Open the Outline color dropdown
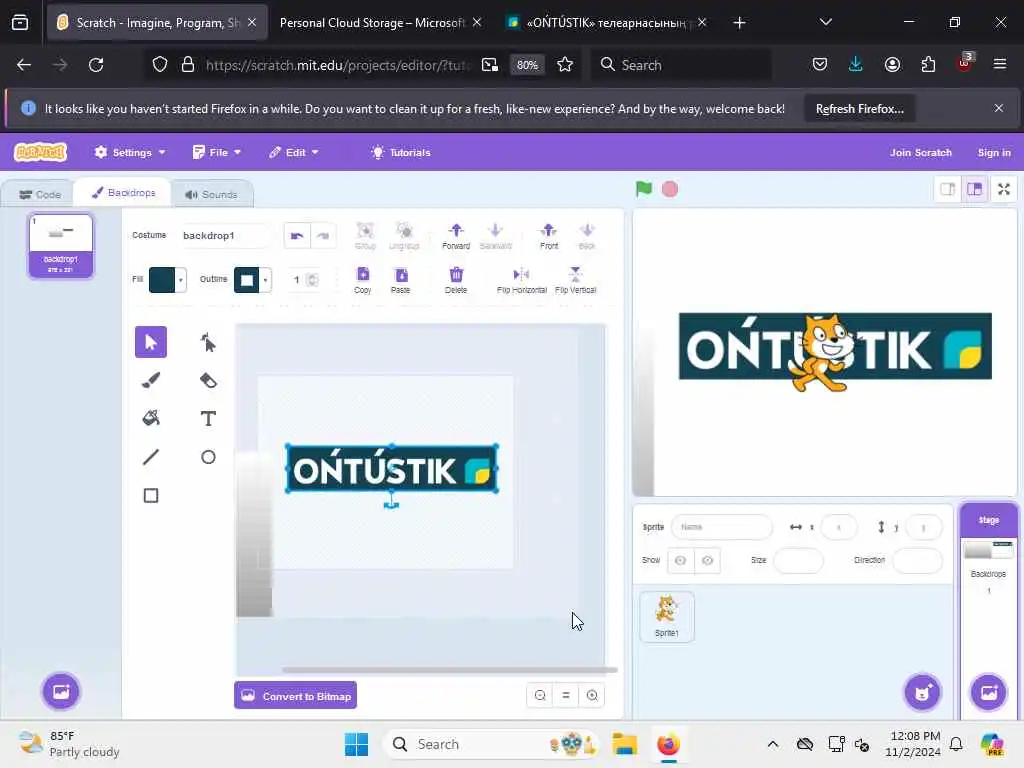Screen dimensions: 1024x768 point(265,280)
